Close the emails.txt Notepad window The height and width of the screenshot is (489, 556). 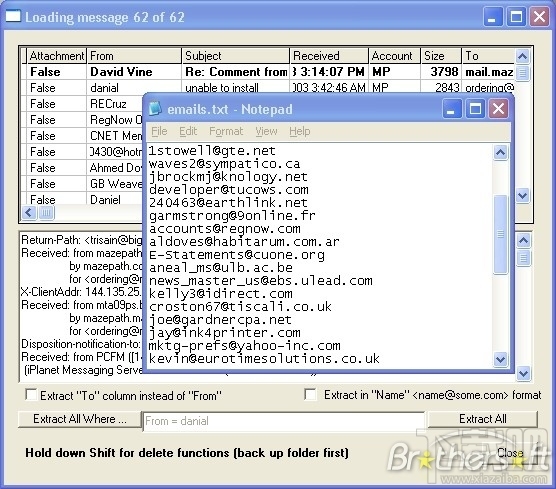pos(498,109)
